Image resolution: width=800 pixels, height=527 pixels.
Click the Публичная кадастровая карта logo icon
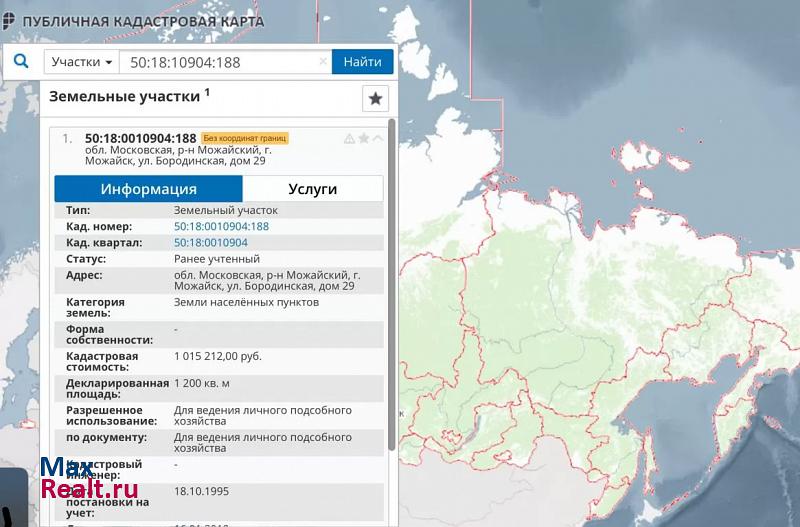(x=9, y=20)
